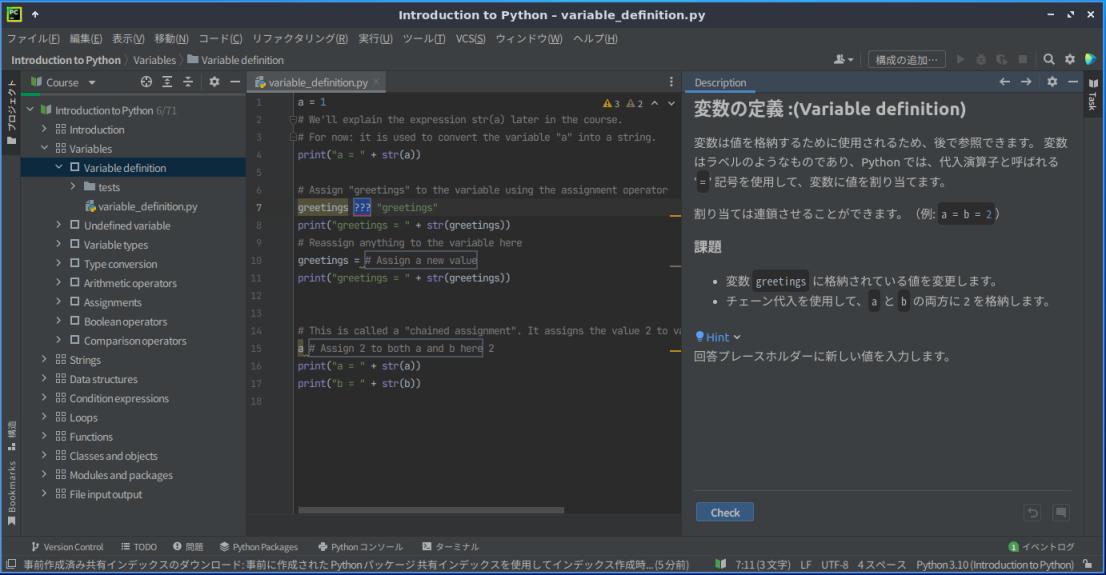Open the leave comment icon beside Check
Screen dimensions: 1106x575
(x=1060, y=513)
